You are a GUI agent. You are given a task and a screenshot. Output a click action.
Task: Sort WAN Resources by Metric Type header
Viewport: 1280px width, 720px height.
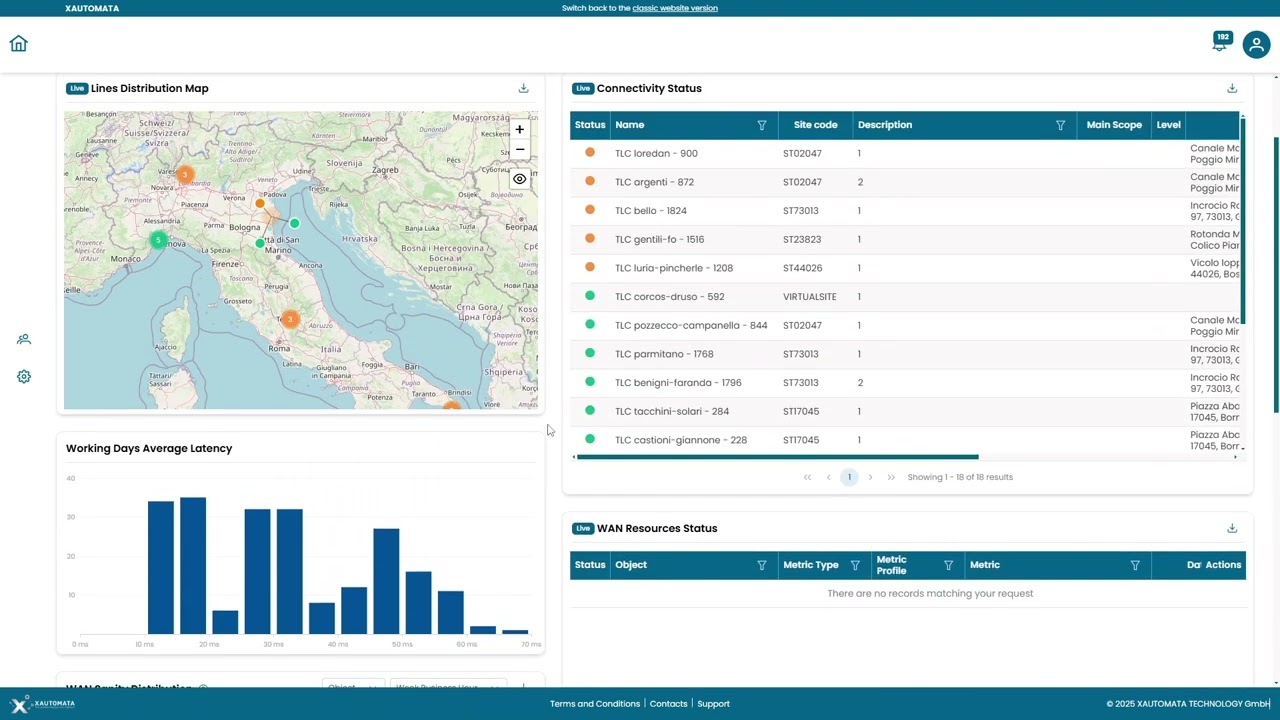tap(811, 565)
